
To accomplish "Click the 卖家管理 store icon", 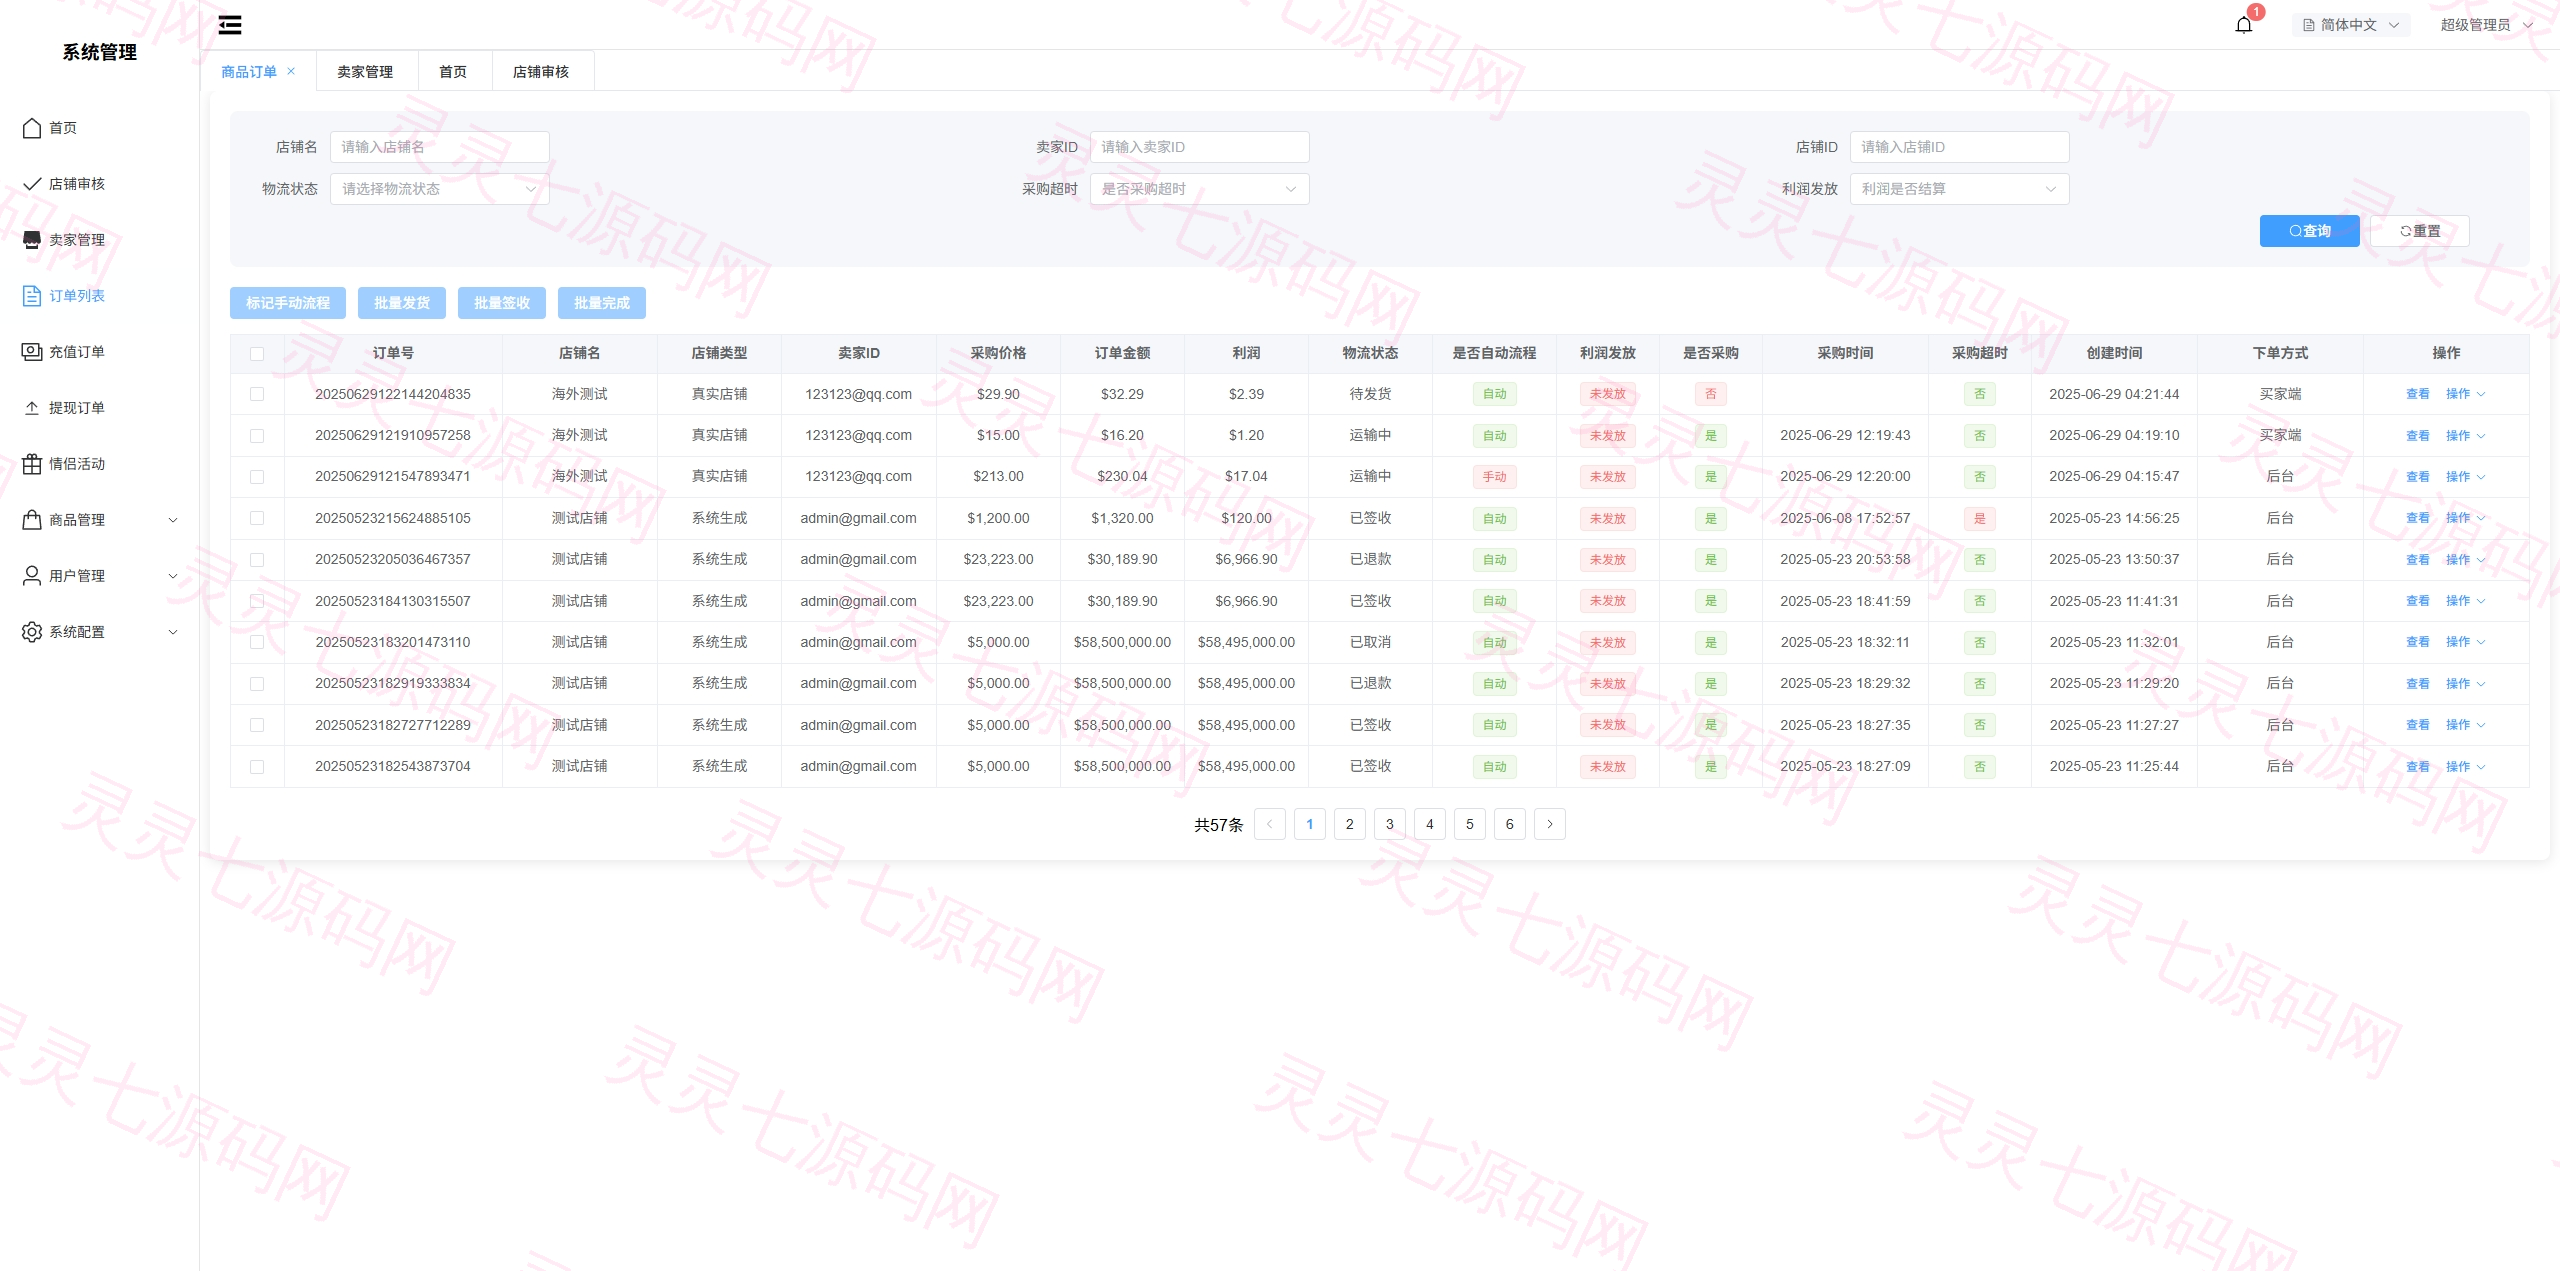I will tap(32, 240).
